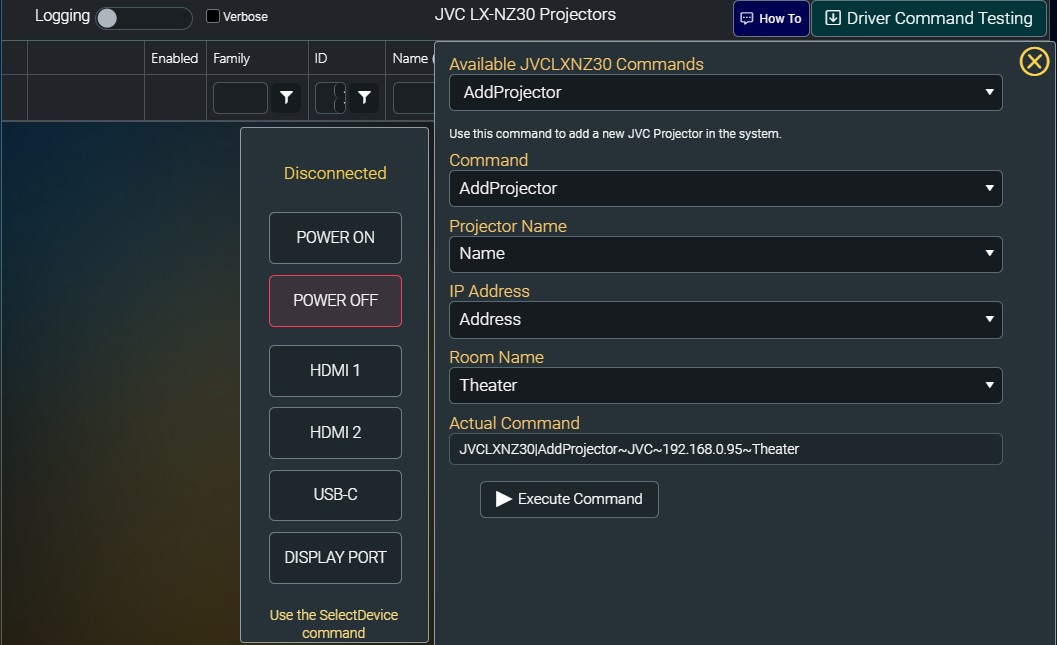Click the JVC LX-NZ30 Projectors title
Screen dimensions: 1057x645
(525, 15)
